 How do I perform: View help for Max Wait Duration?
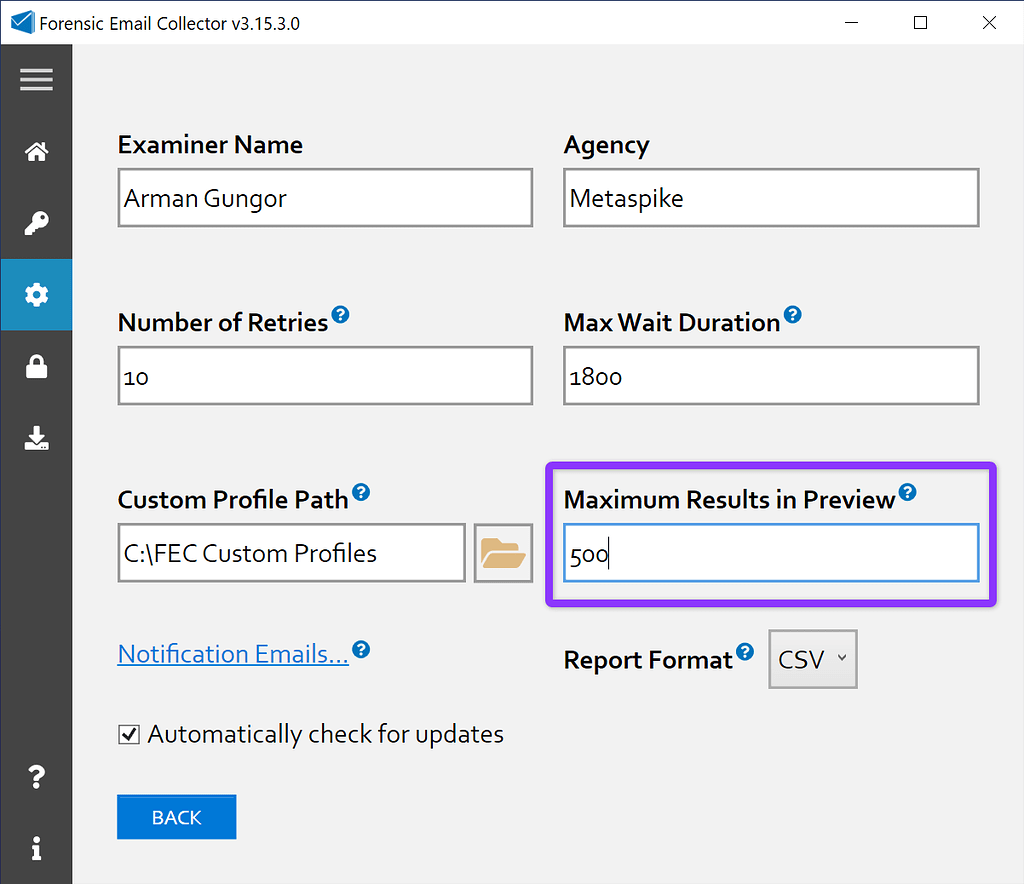coord(793,314)
